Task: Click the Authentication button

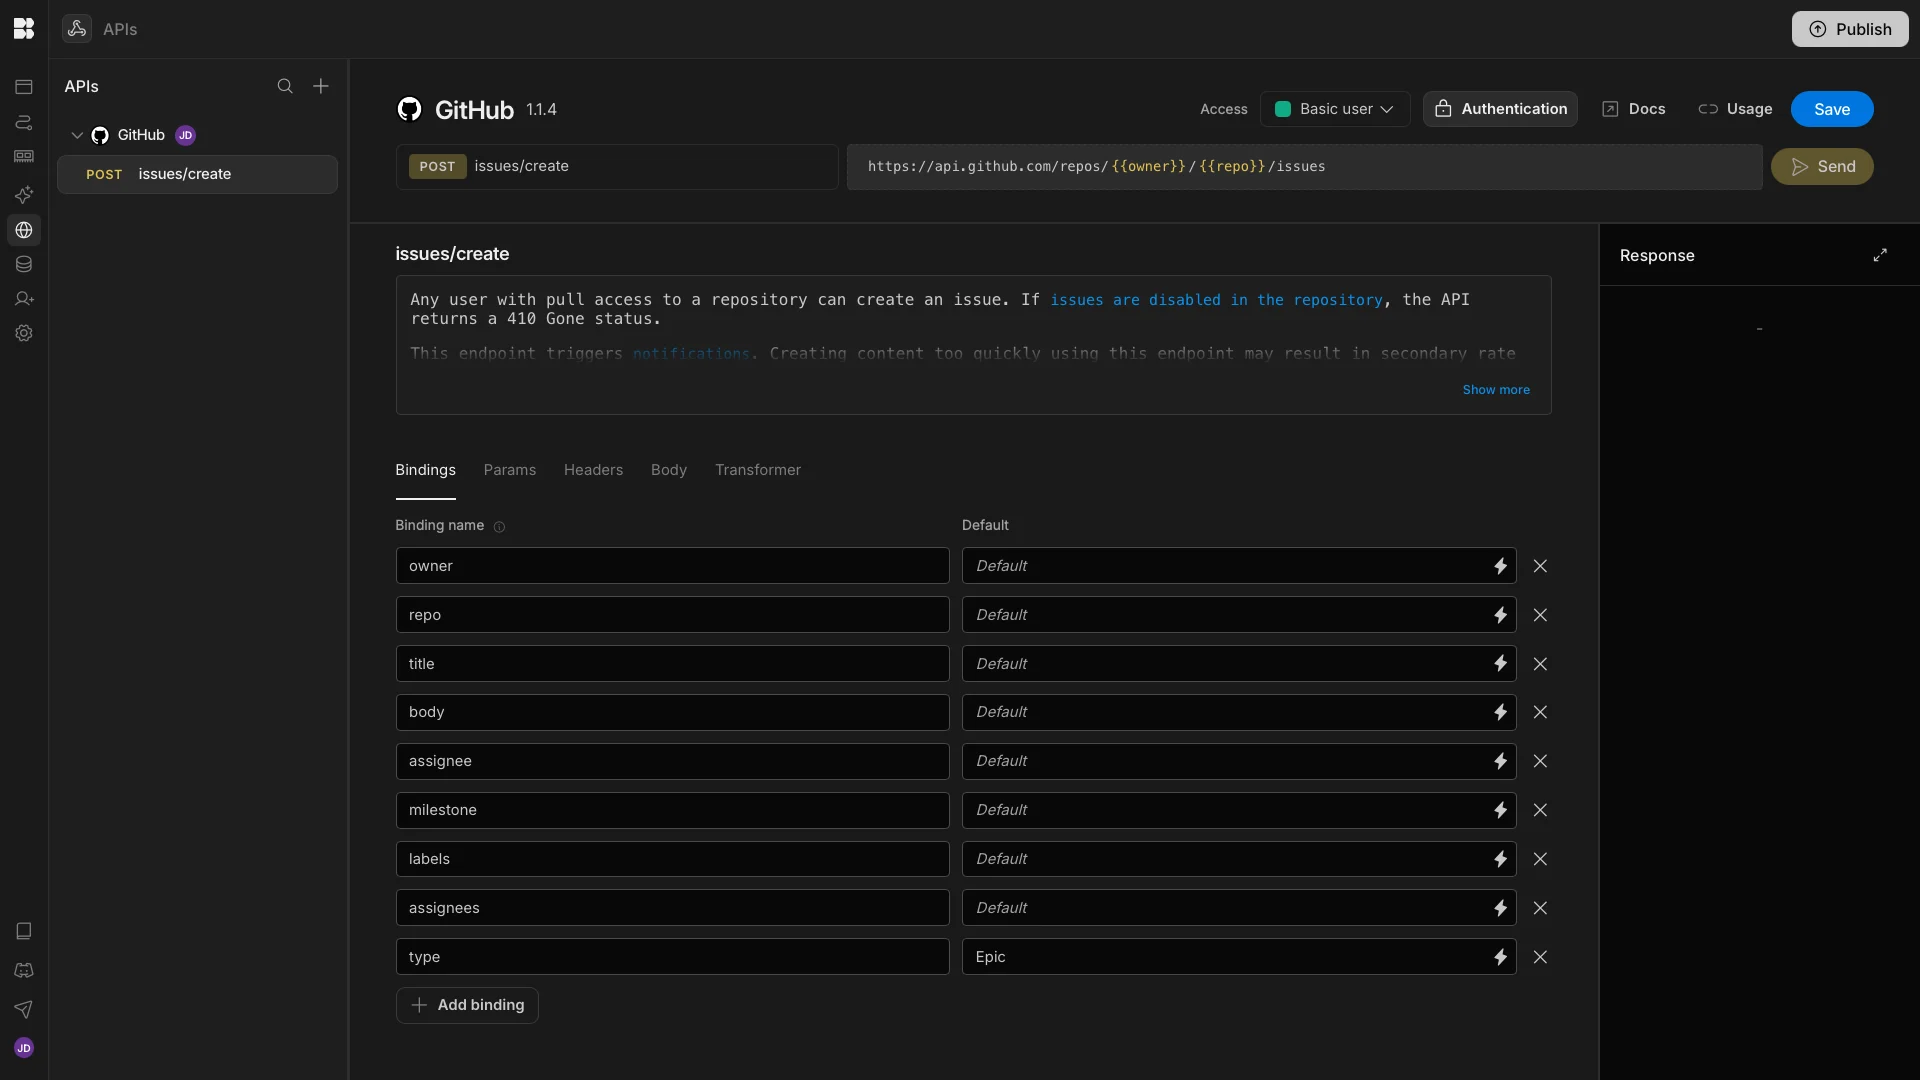Action: pyautogui.click(x=1500, y=109)
